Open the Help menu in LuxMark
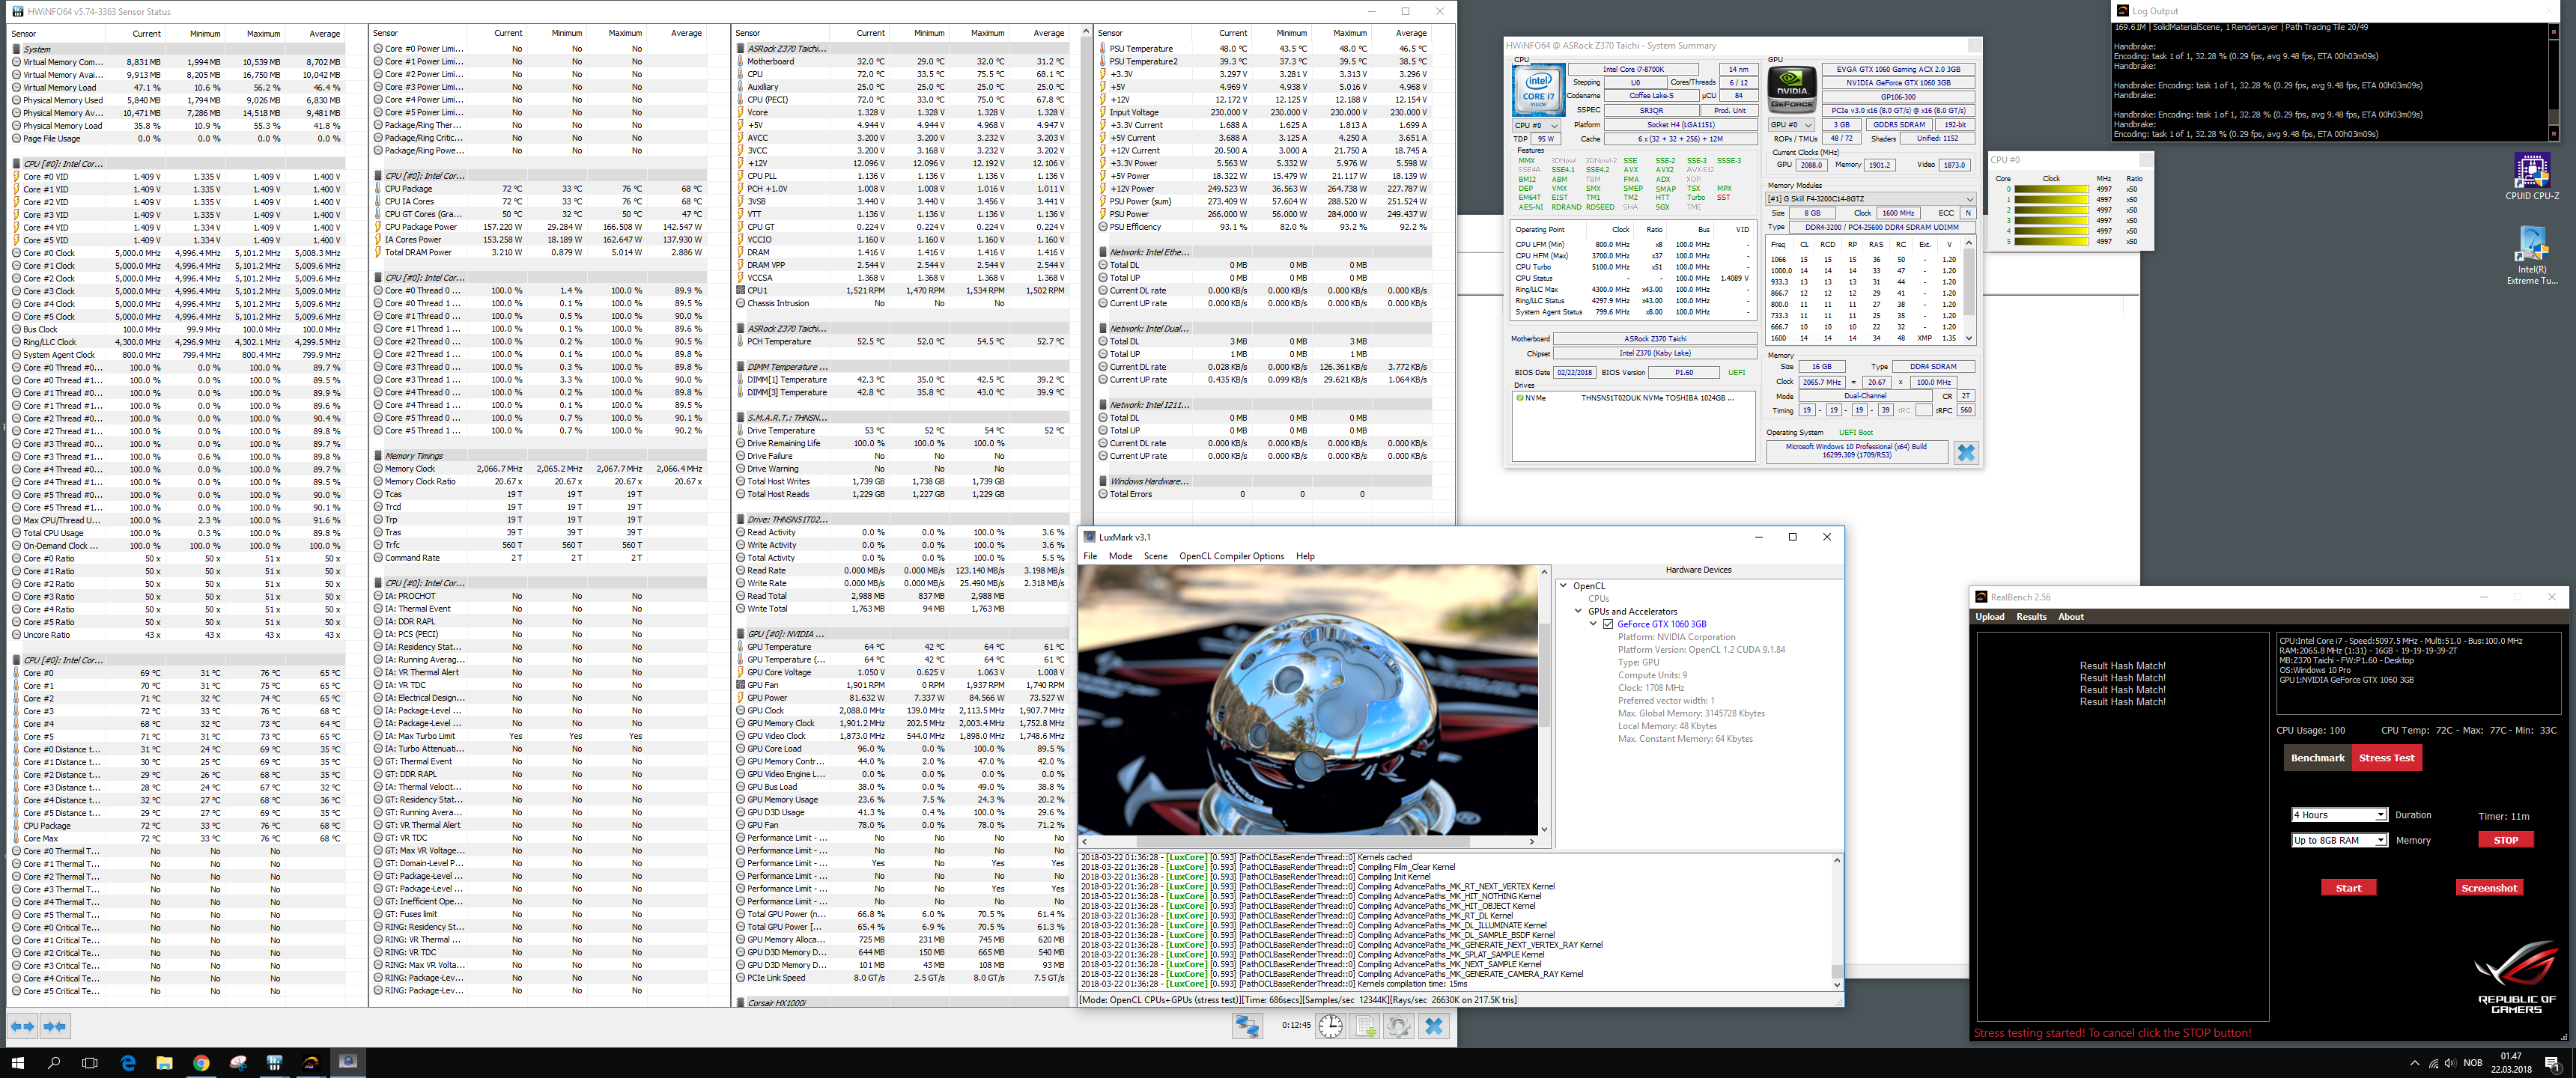 (1305, 557)
